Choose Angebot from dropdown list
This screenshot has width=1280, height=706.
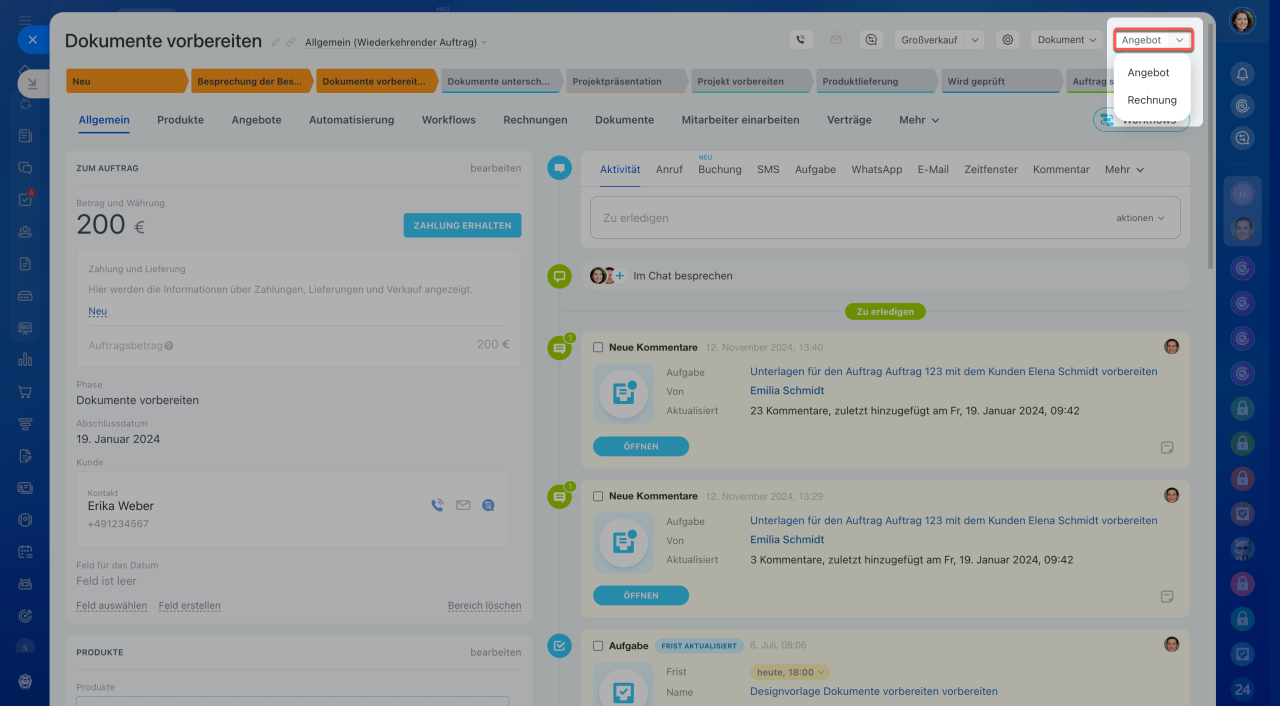pyautogui.click(x=1148, y=73)
